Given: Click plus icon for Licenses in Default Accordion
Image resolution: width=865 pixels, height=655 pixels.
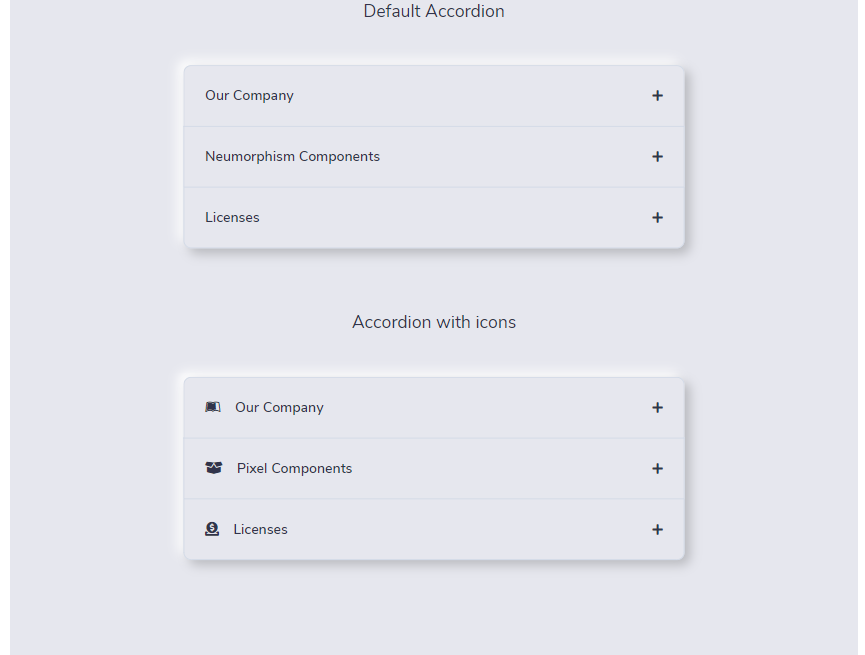Looking at the screenshot, I should (x=657, y=218).
